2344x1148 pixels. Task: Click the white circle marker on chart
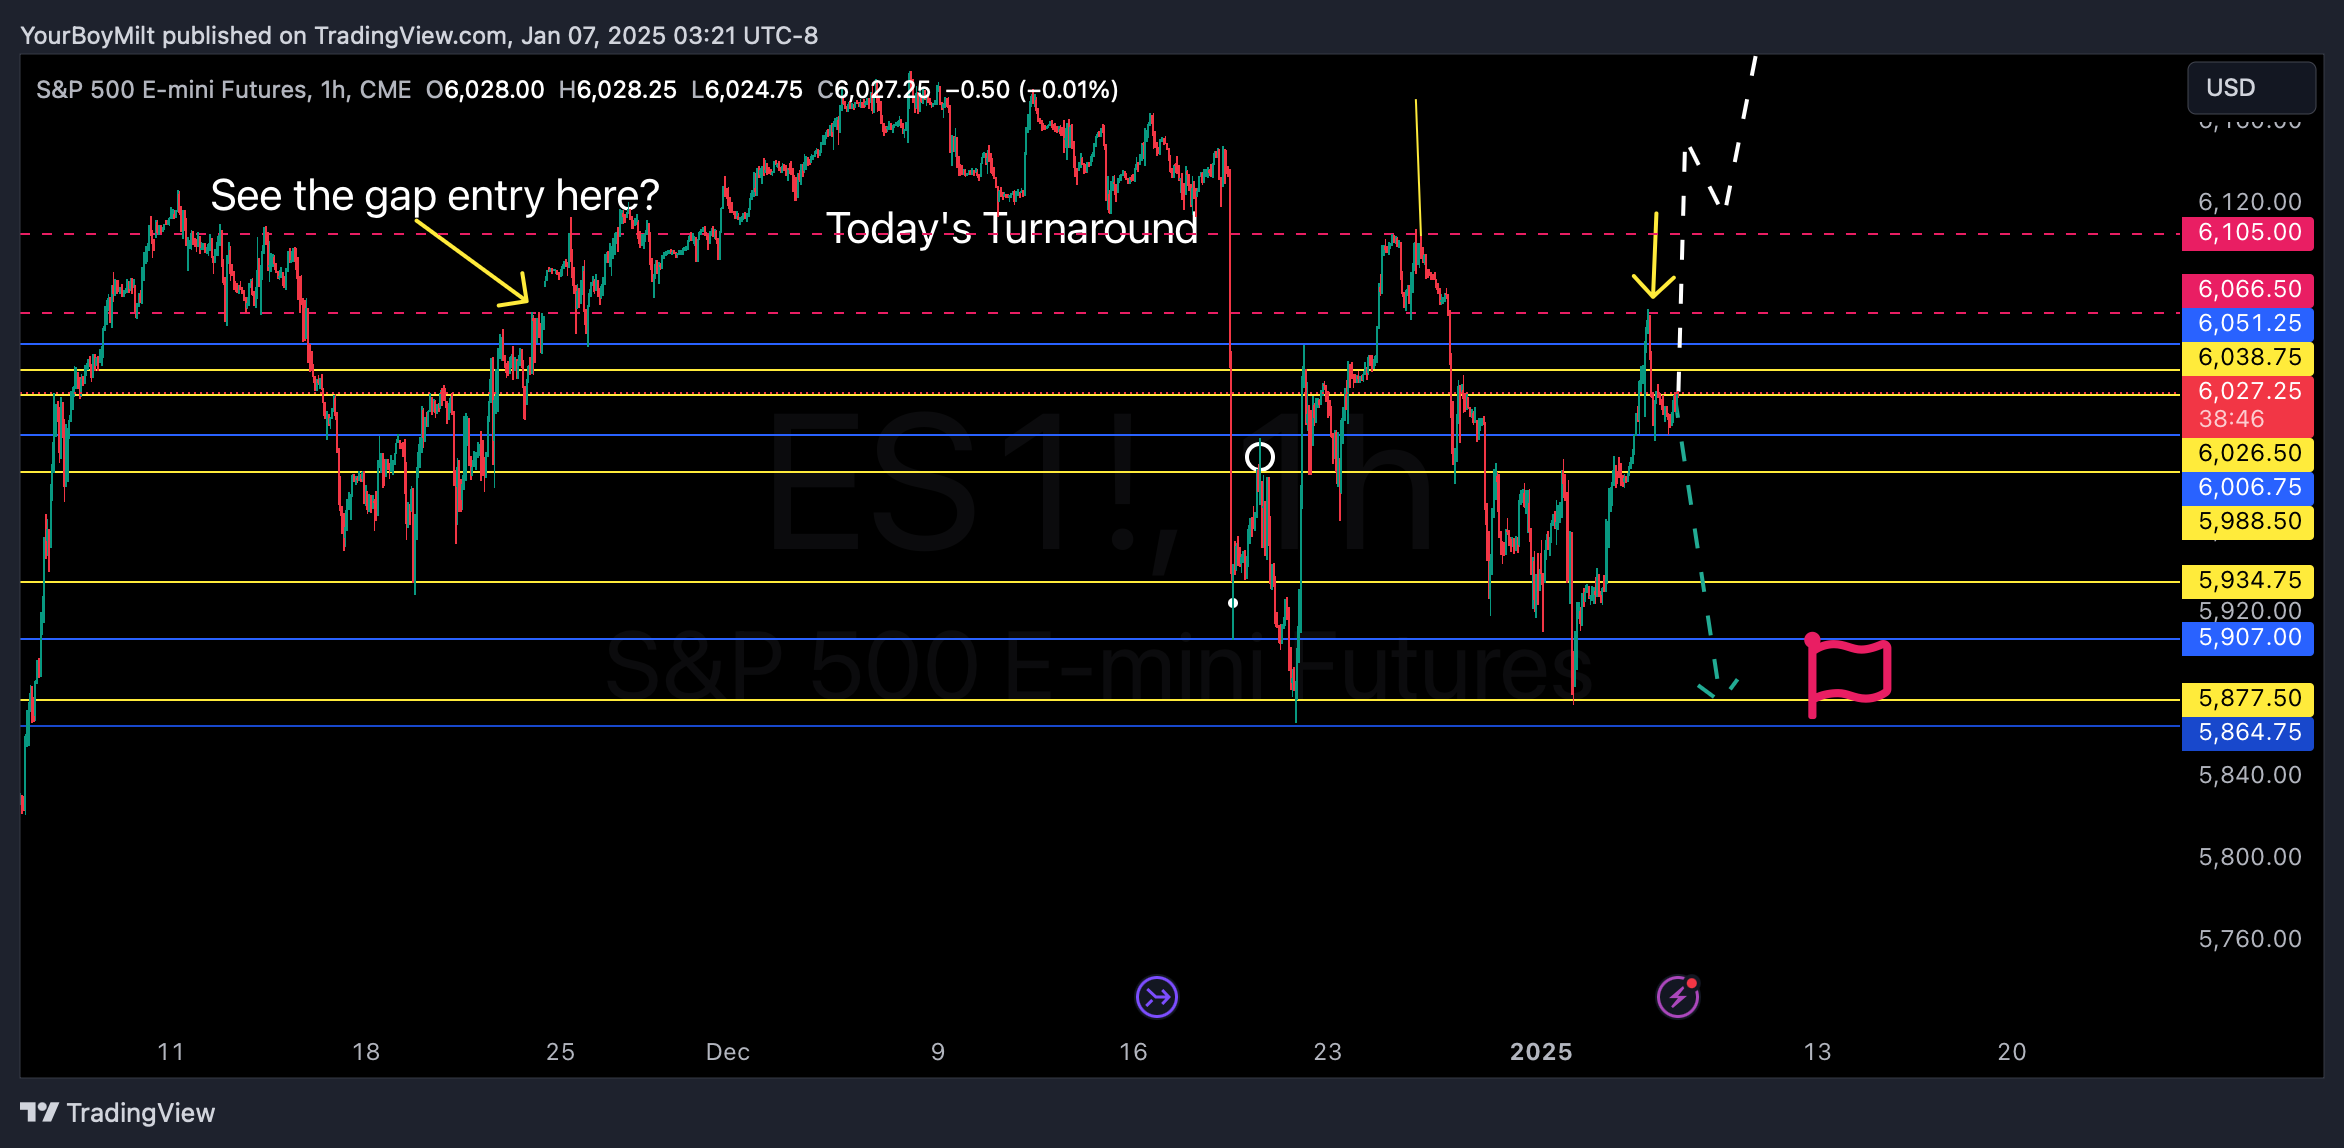(1260, 457)
